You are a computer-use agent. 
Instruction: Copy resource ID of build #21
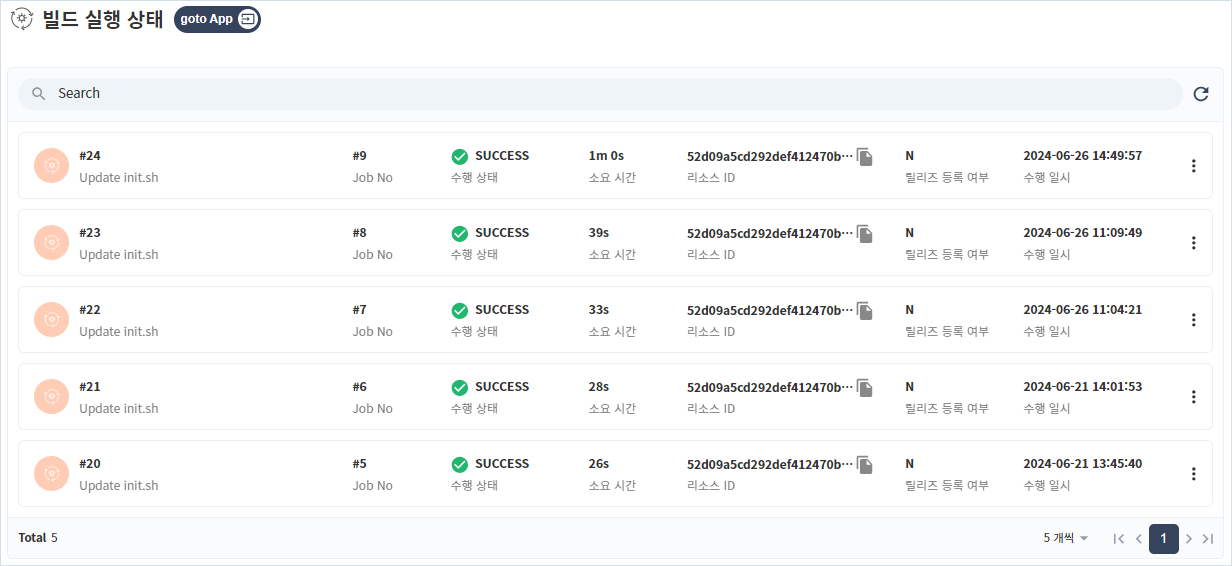[865, 388]
